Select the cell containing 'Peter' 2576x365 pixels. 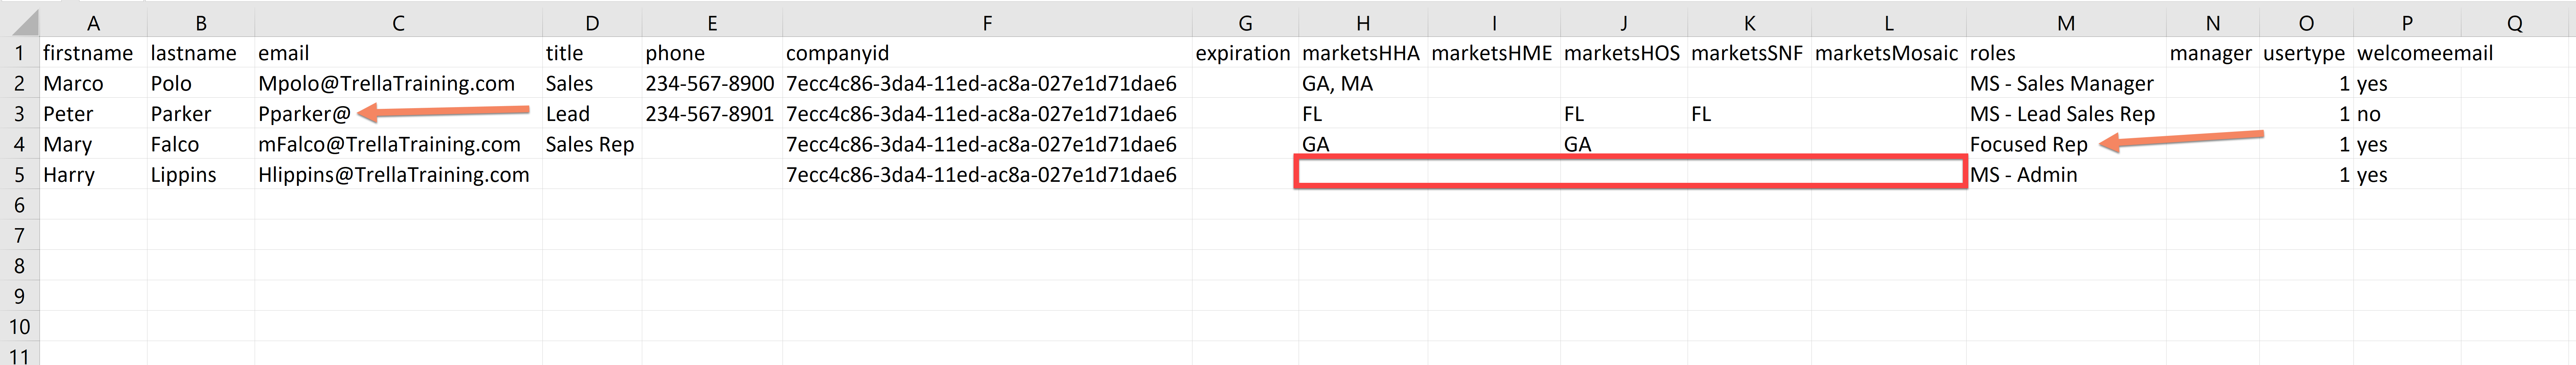pos(93,114)
